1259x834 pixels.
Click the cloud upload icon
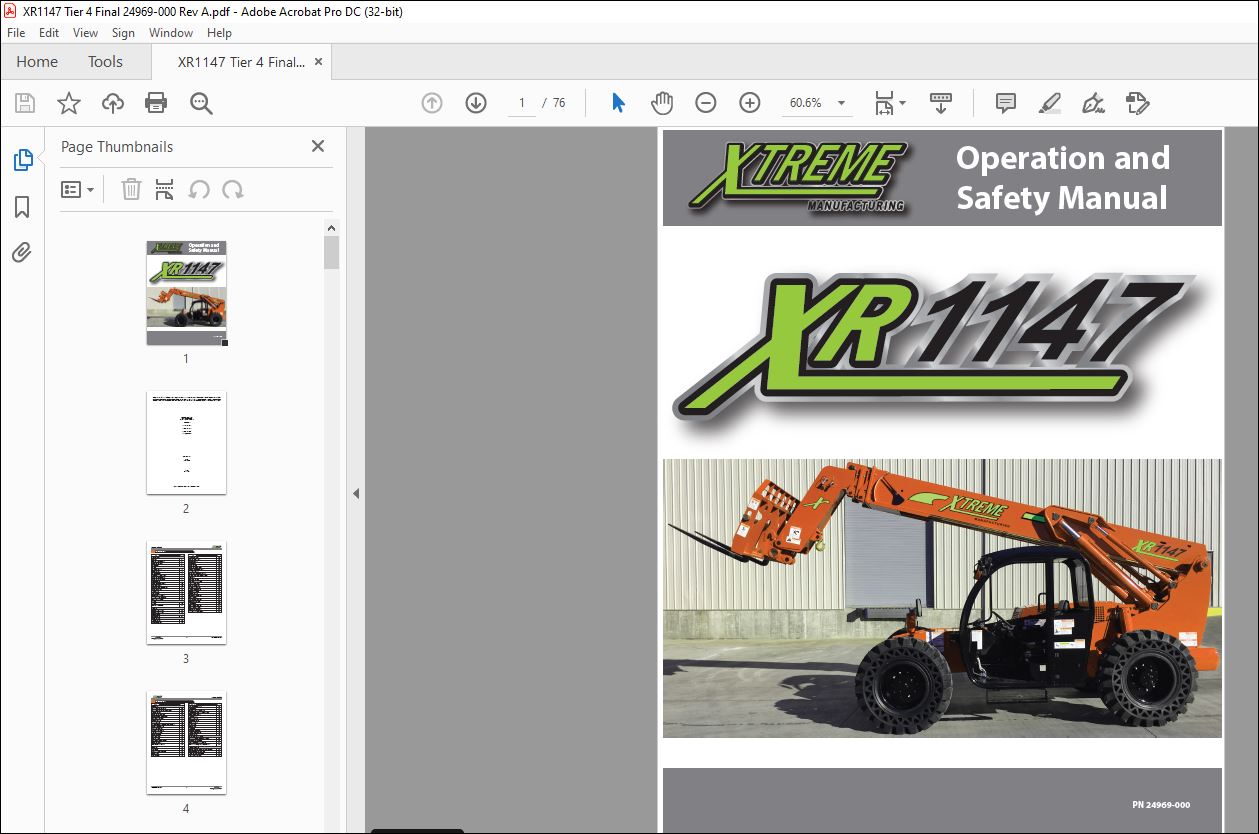pyautogui.click(x=112, y=103)
